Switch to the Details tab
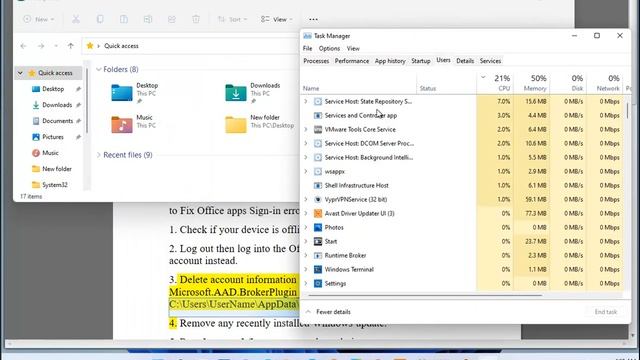This screenshot has width=640, height=360. [x=465, y=61]
